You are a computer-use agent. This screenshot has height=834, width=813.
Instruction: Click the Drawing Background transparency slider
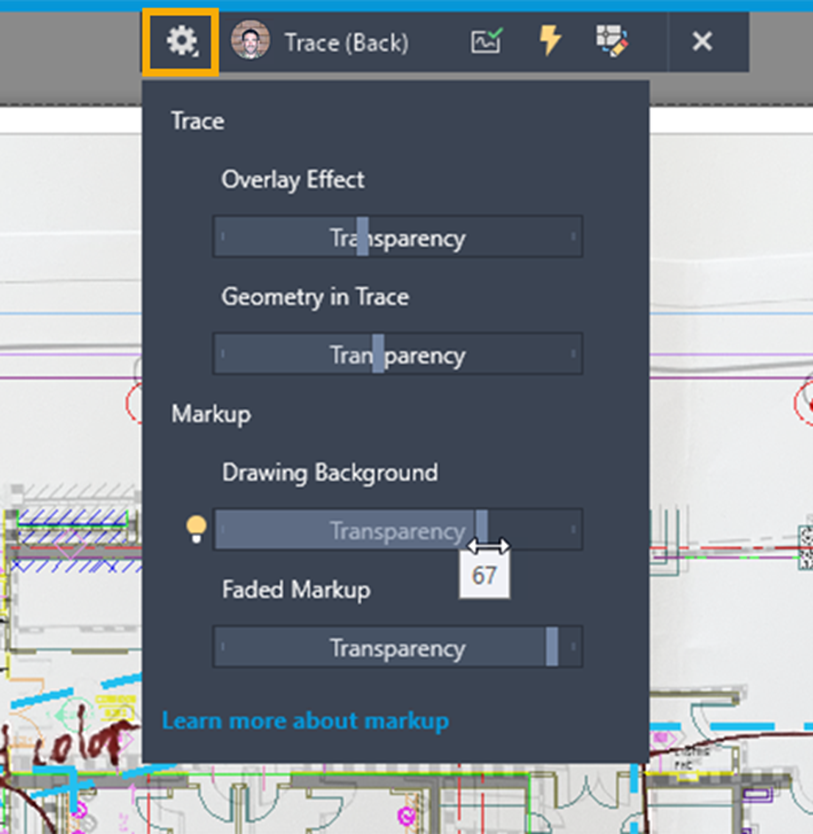398,530
